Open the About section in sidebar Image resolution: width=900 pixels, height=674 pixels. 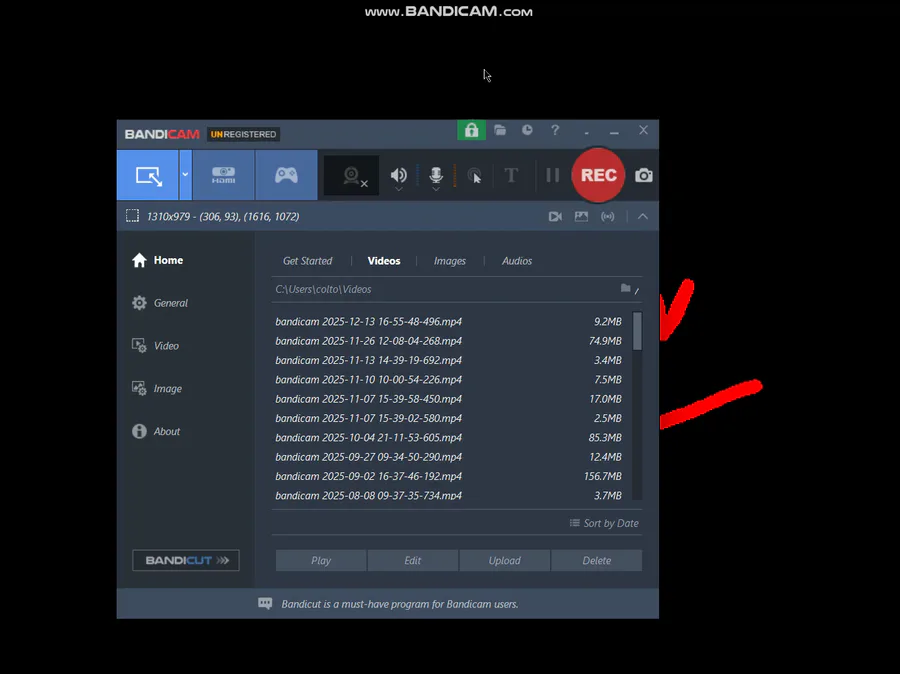(x=156, y=431)
